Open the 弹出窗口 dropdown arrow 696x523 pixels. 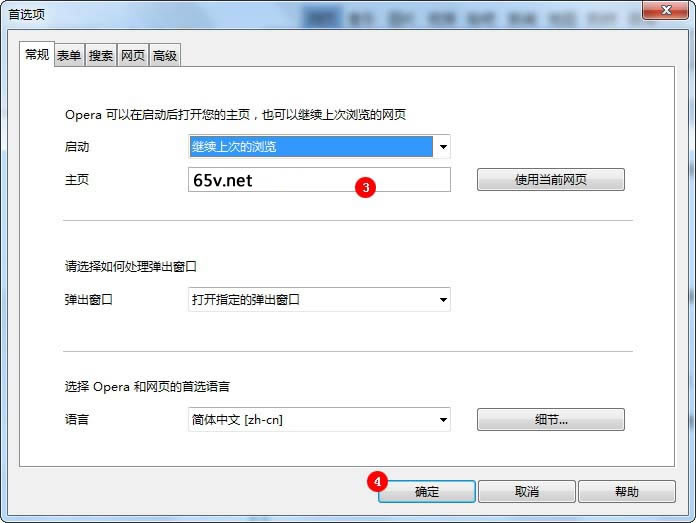click(443, 300)
